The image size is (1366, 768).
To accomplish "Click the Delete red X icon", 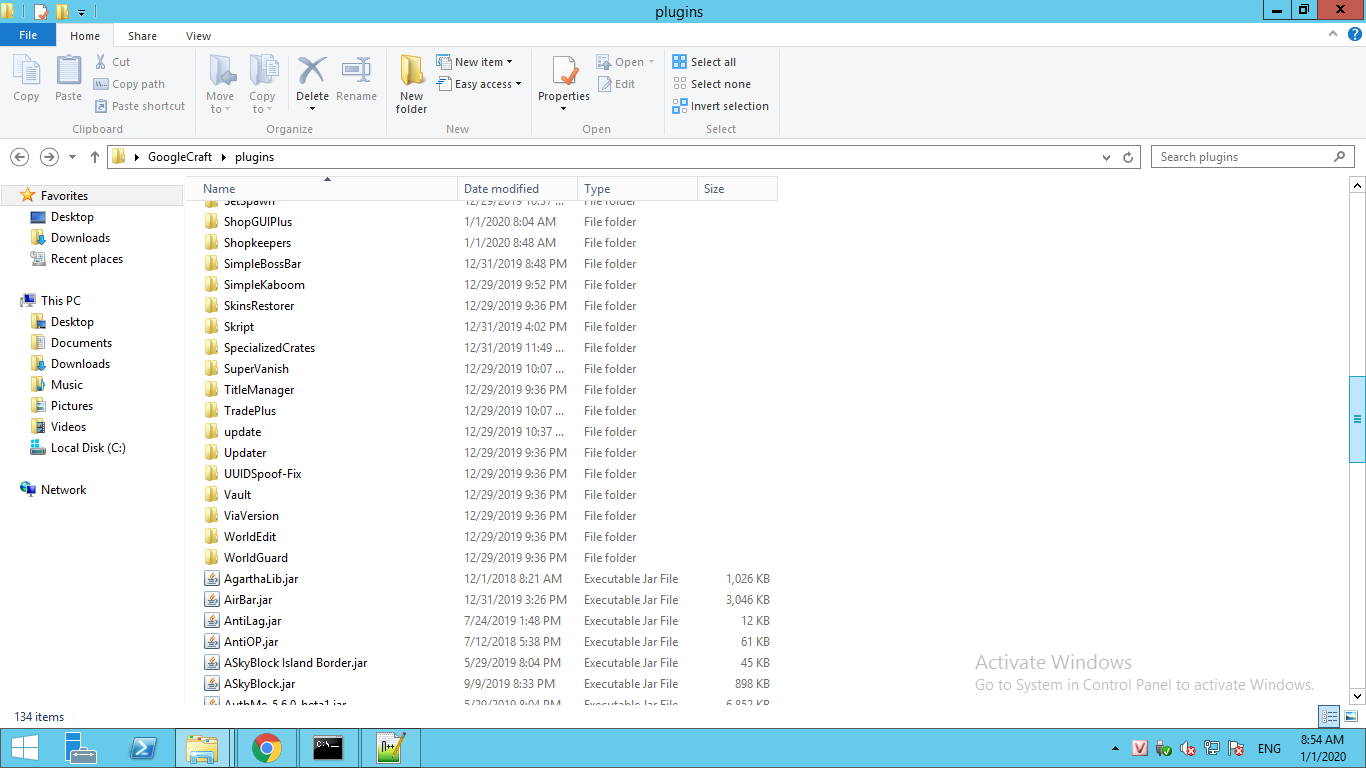I will (x=312, y=70).
